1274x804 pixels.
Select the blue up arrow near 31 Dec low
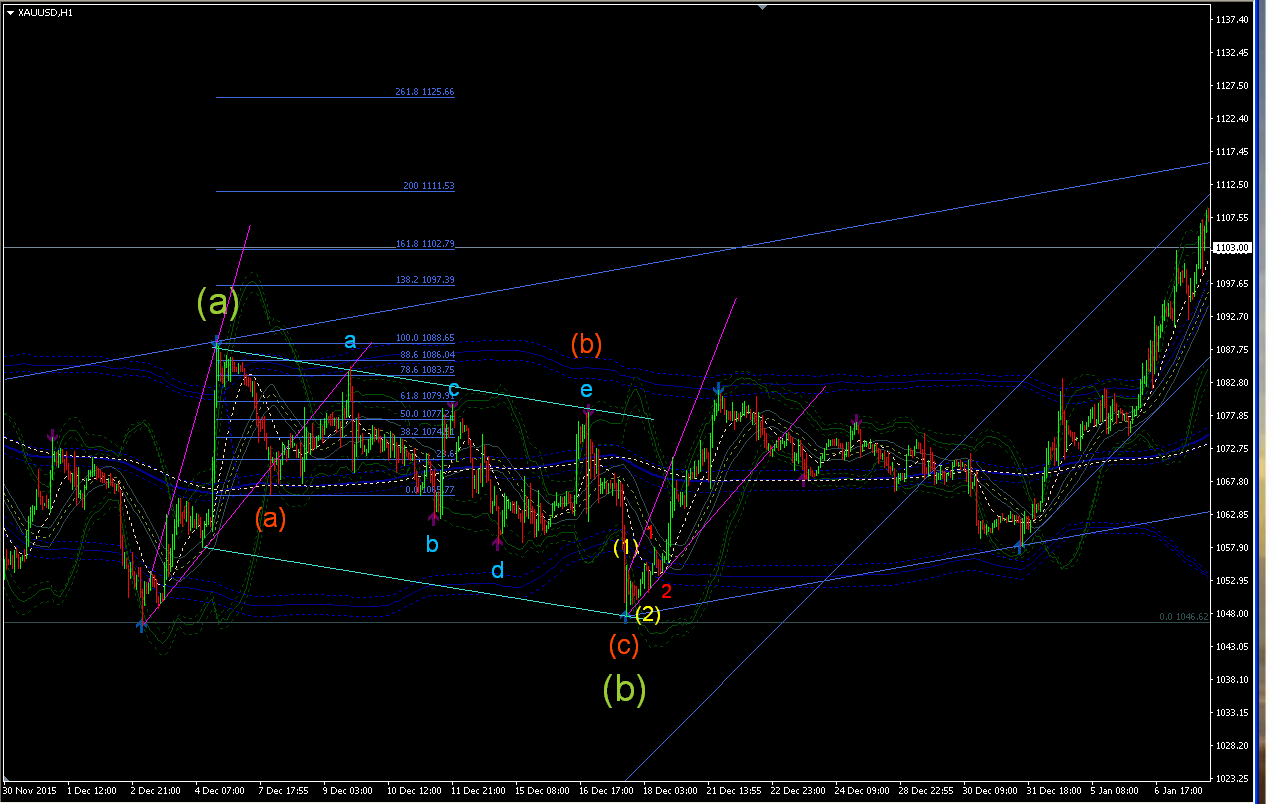(1020, 546)
